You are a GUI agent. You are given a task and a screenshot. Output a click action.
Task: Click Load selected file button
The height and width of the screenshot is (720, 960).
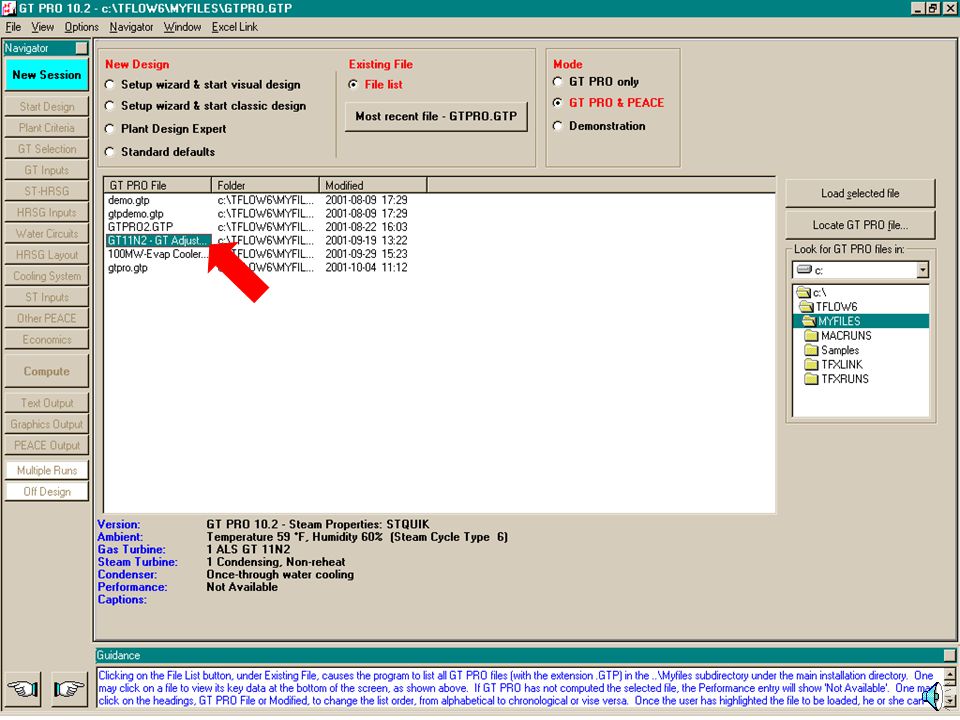(860, 193)
